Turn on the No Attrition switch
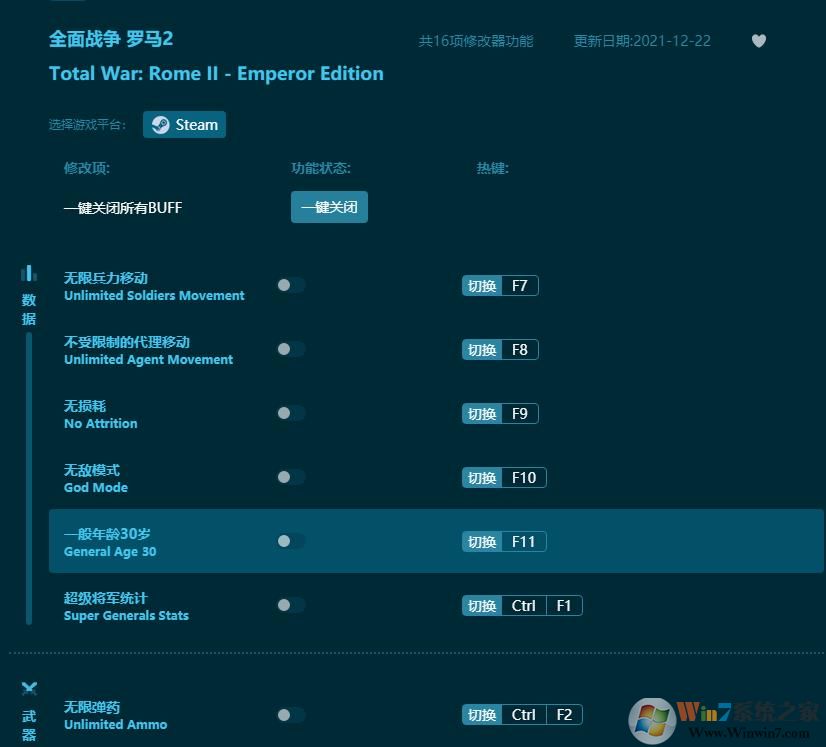The image size is (826, 747). tap(290, 413)
